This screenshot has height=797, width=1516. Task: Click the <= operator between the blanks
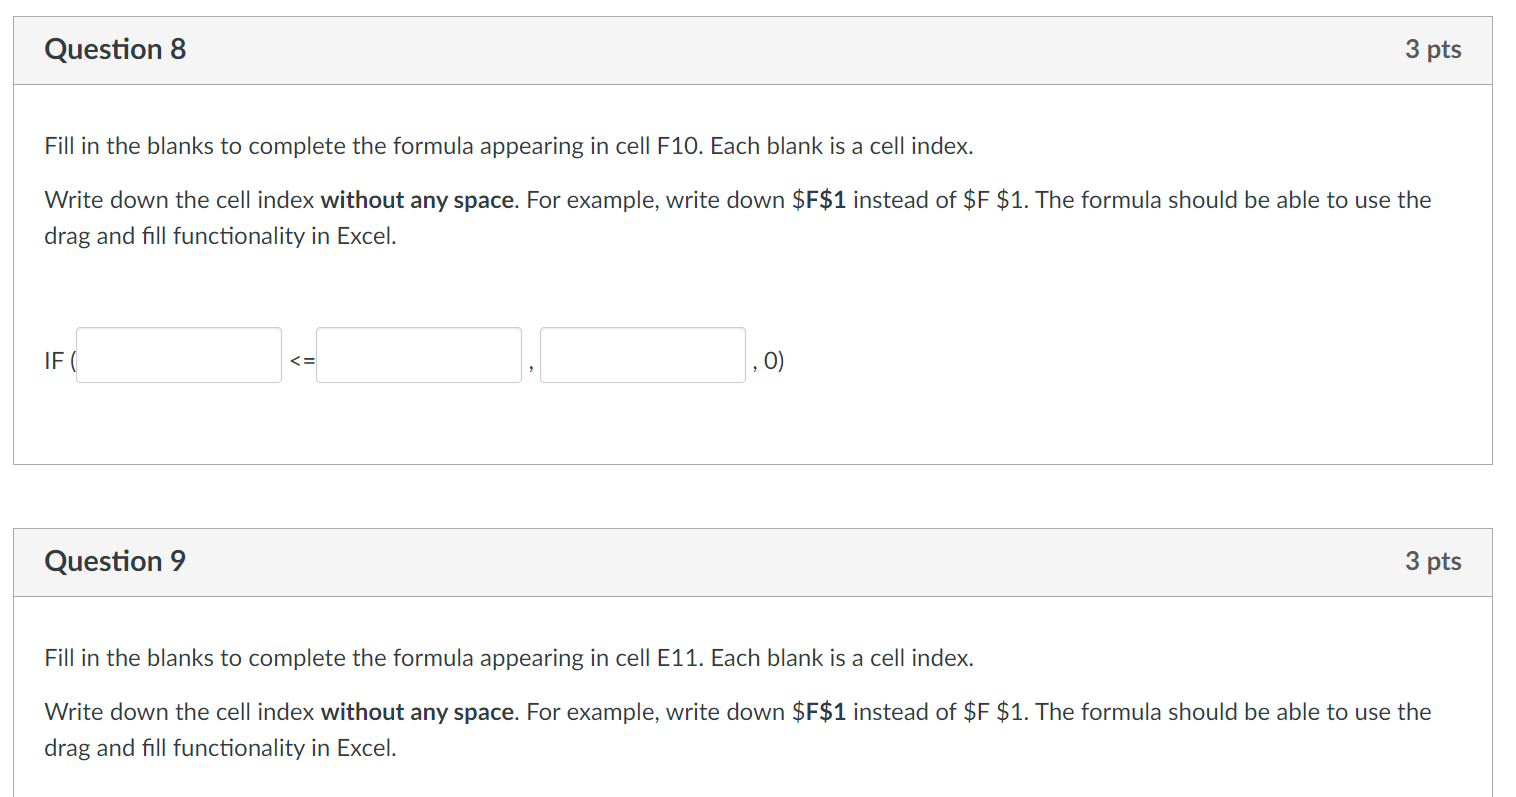302,361
